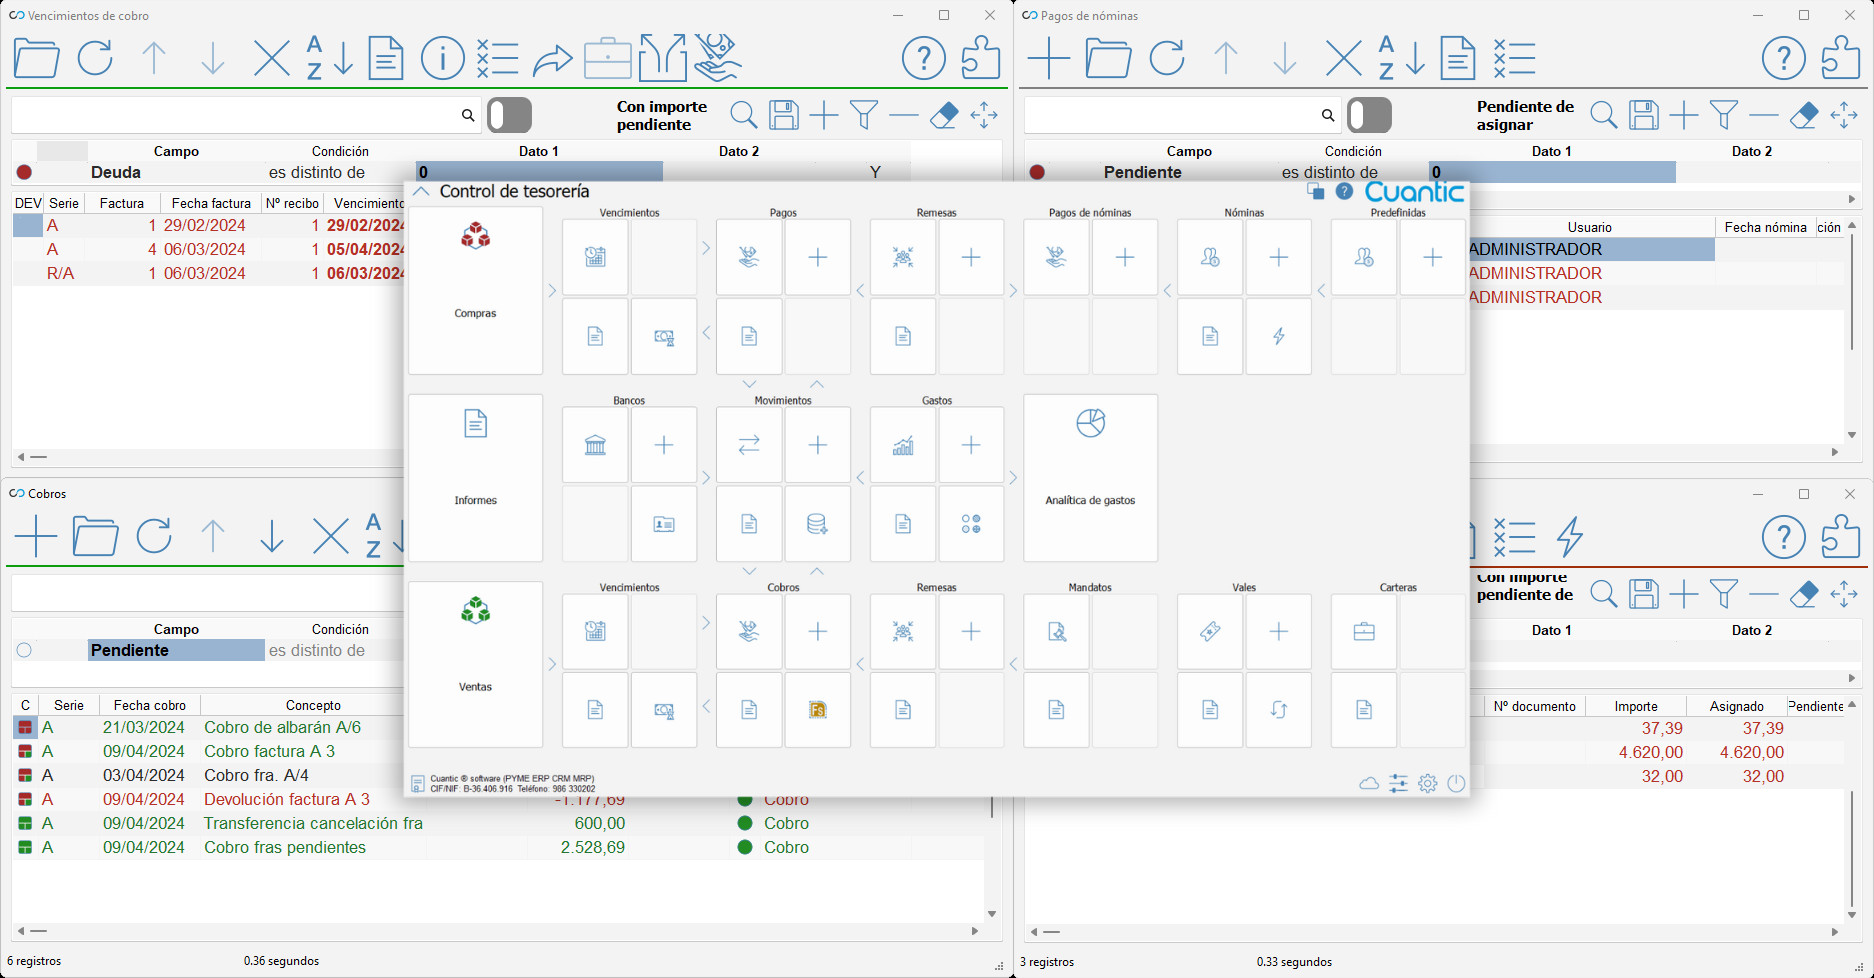Open settings gear in Control de tesorería footer
Screen dimensions: 1874x978
[1427, 784]
